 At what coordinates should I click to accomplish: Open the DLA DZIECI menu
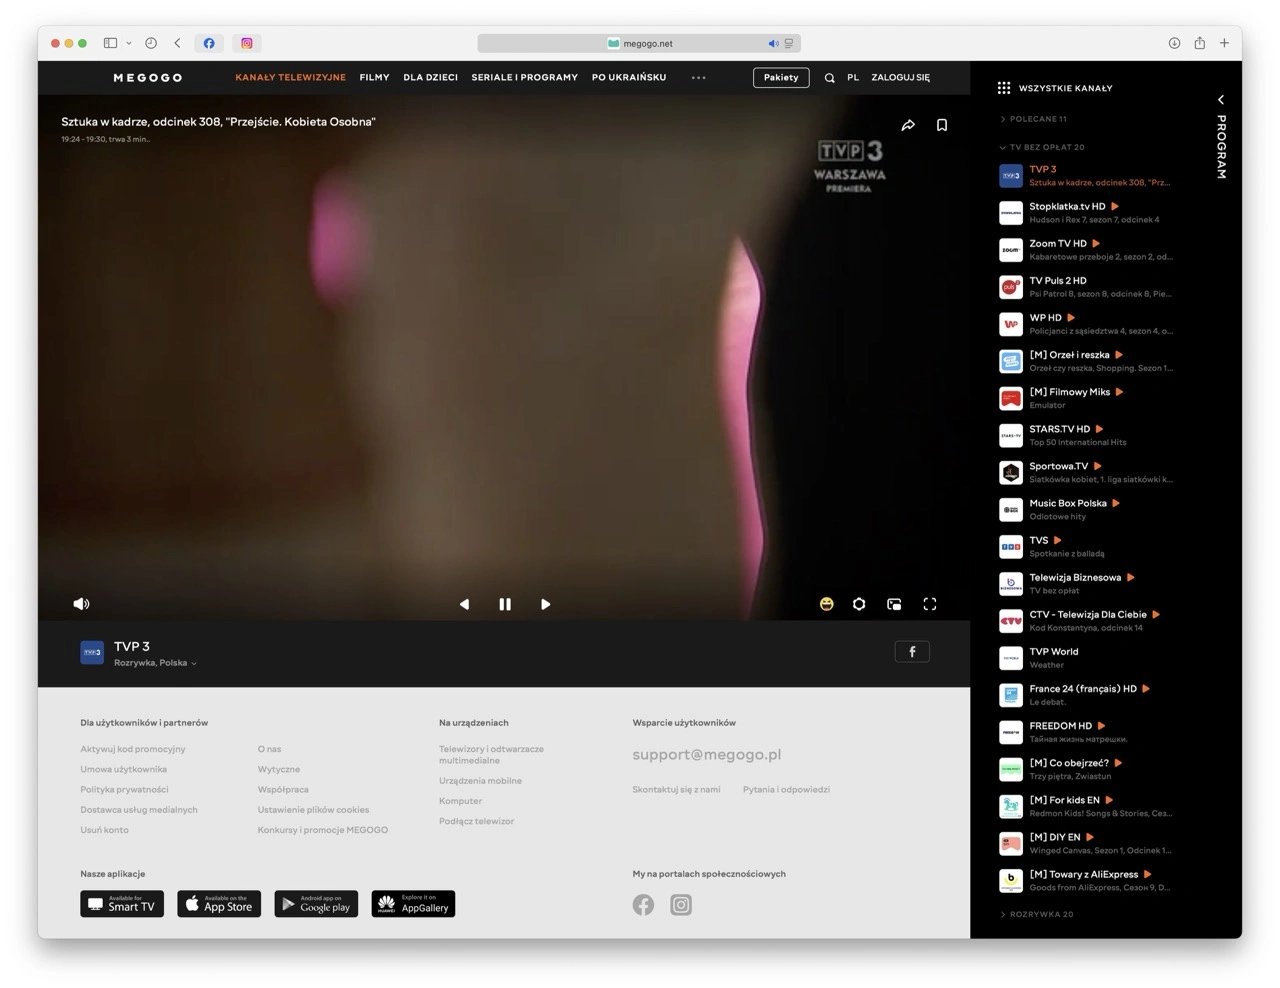coord(430,77)
